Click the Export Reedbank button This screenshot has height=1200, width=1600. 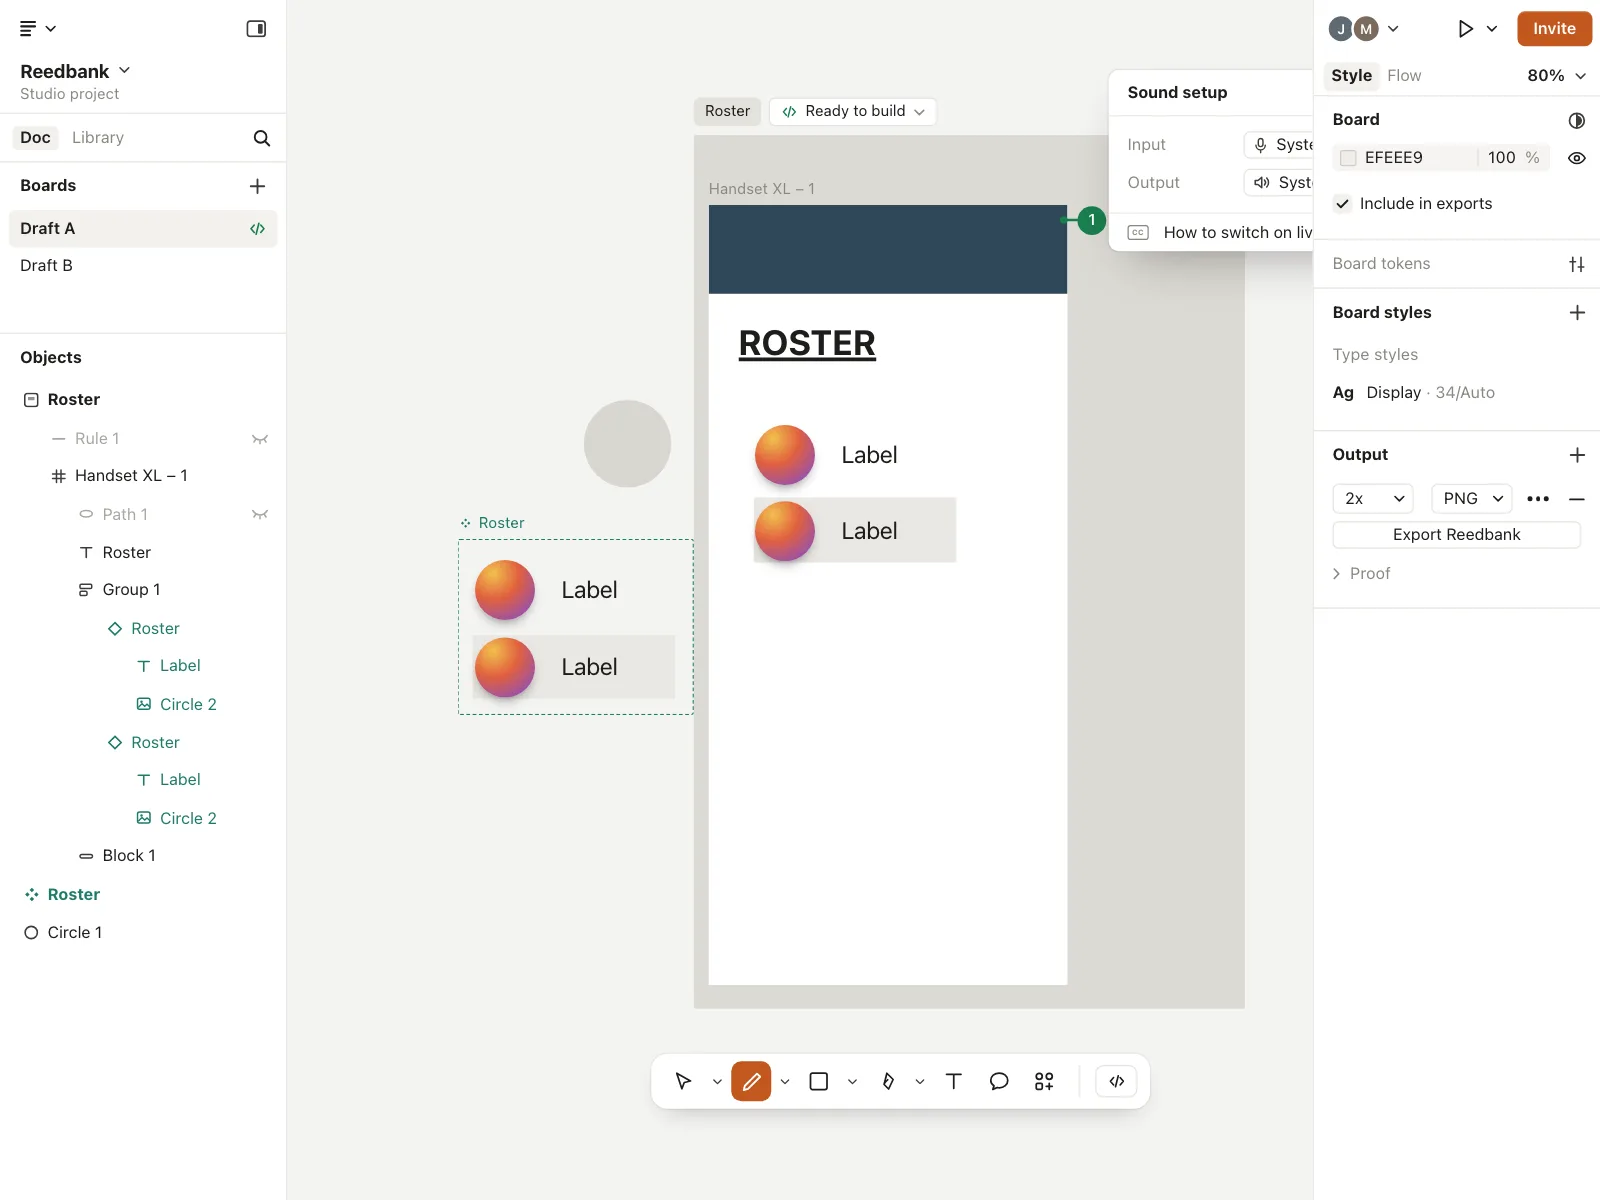(1456, 535)
